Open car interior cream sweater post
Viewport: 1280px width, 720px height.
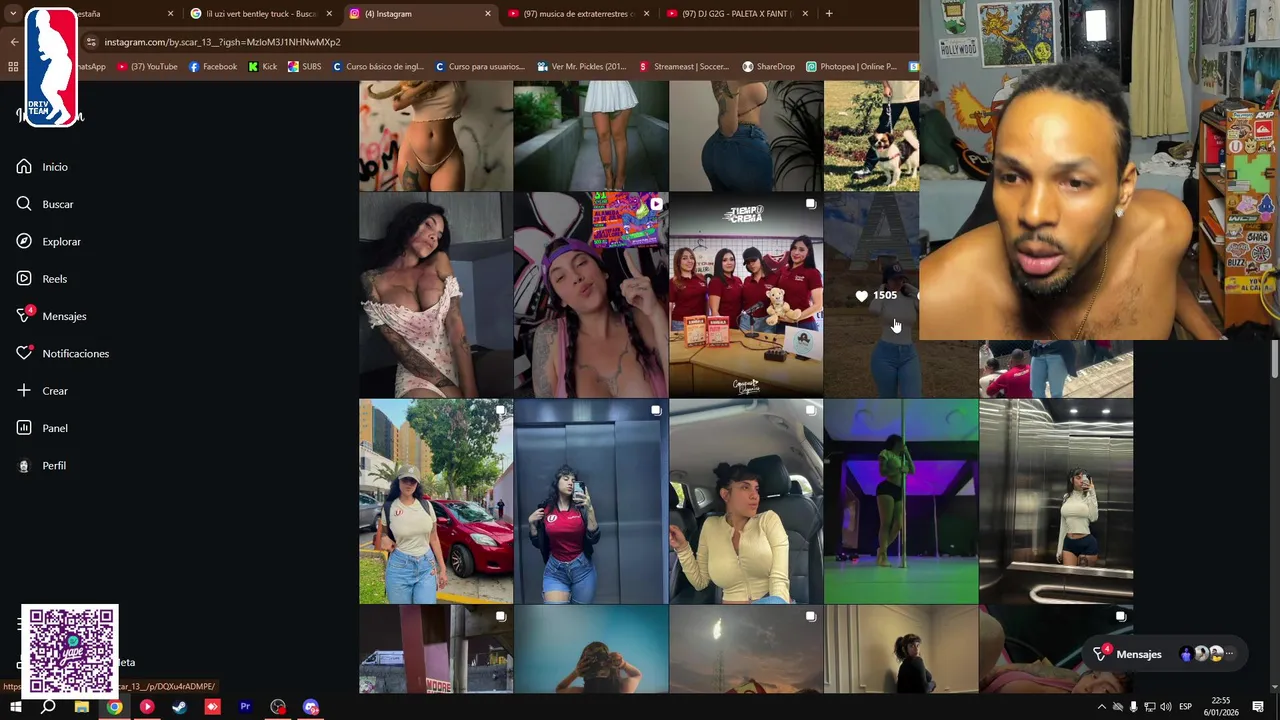746,502
